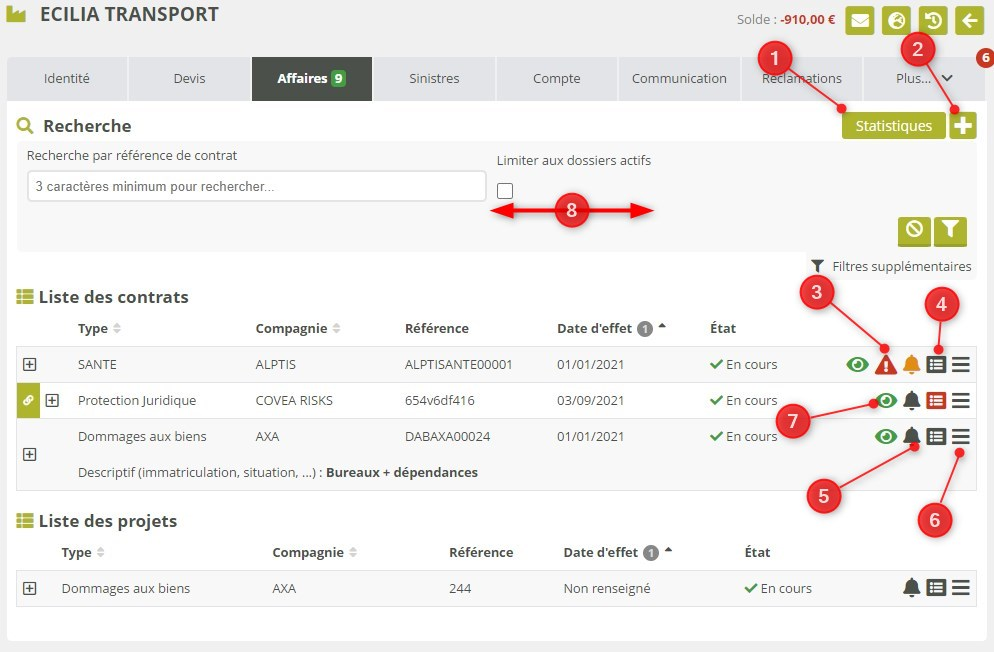This screenshot has width=994, height=652.
Task: Open hamburger menu for Dommages aux biens contract
Action: (x=961, y=437)
